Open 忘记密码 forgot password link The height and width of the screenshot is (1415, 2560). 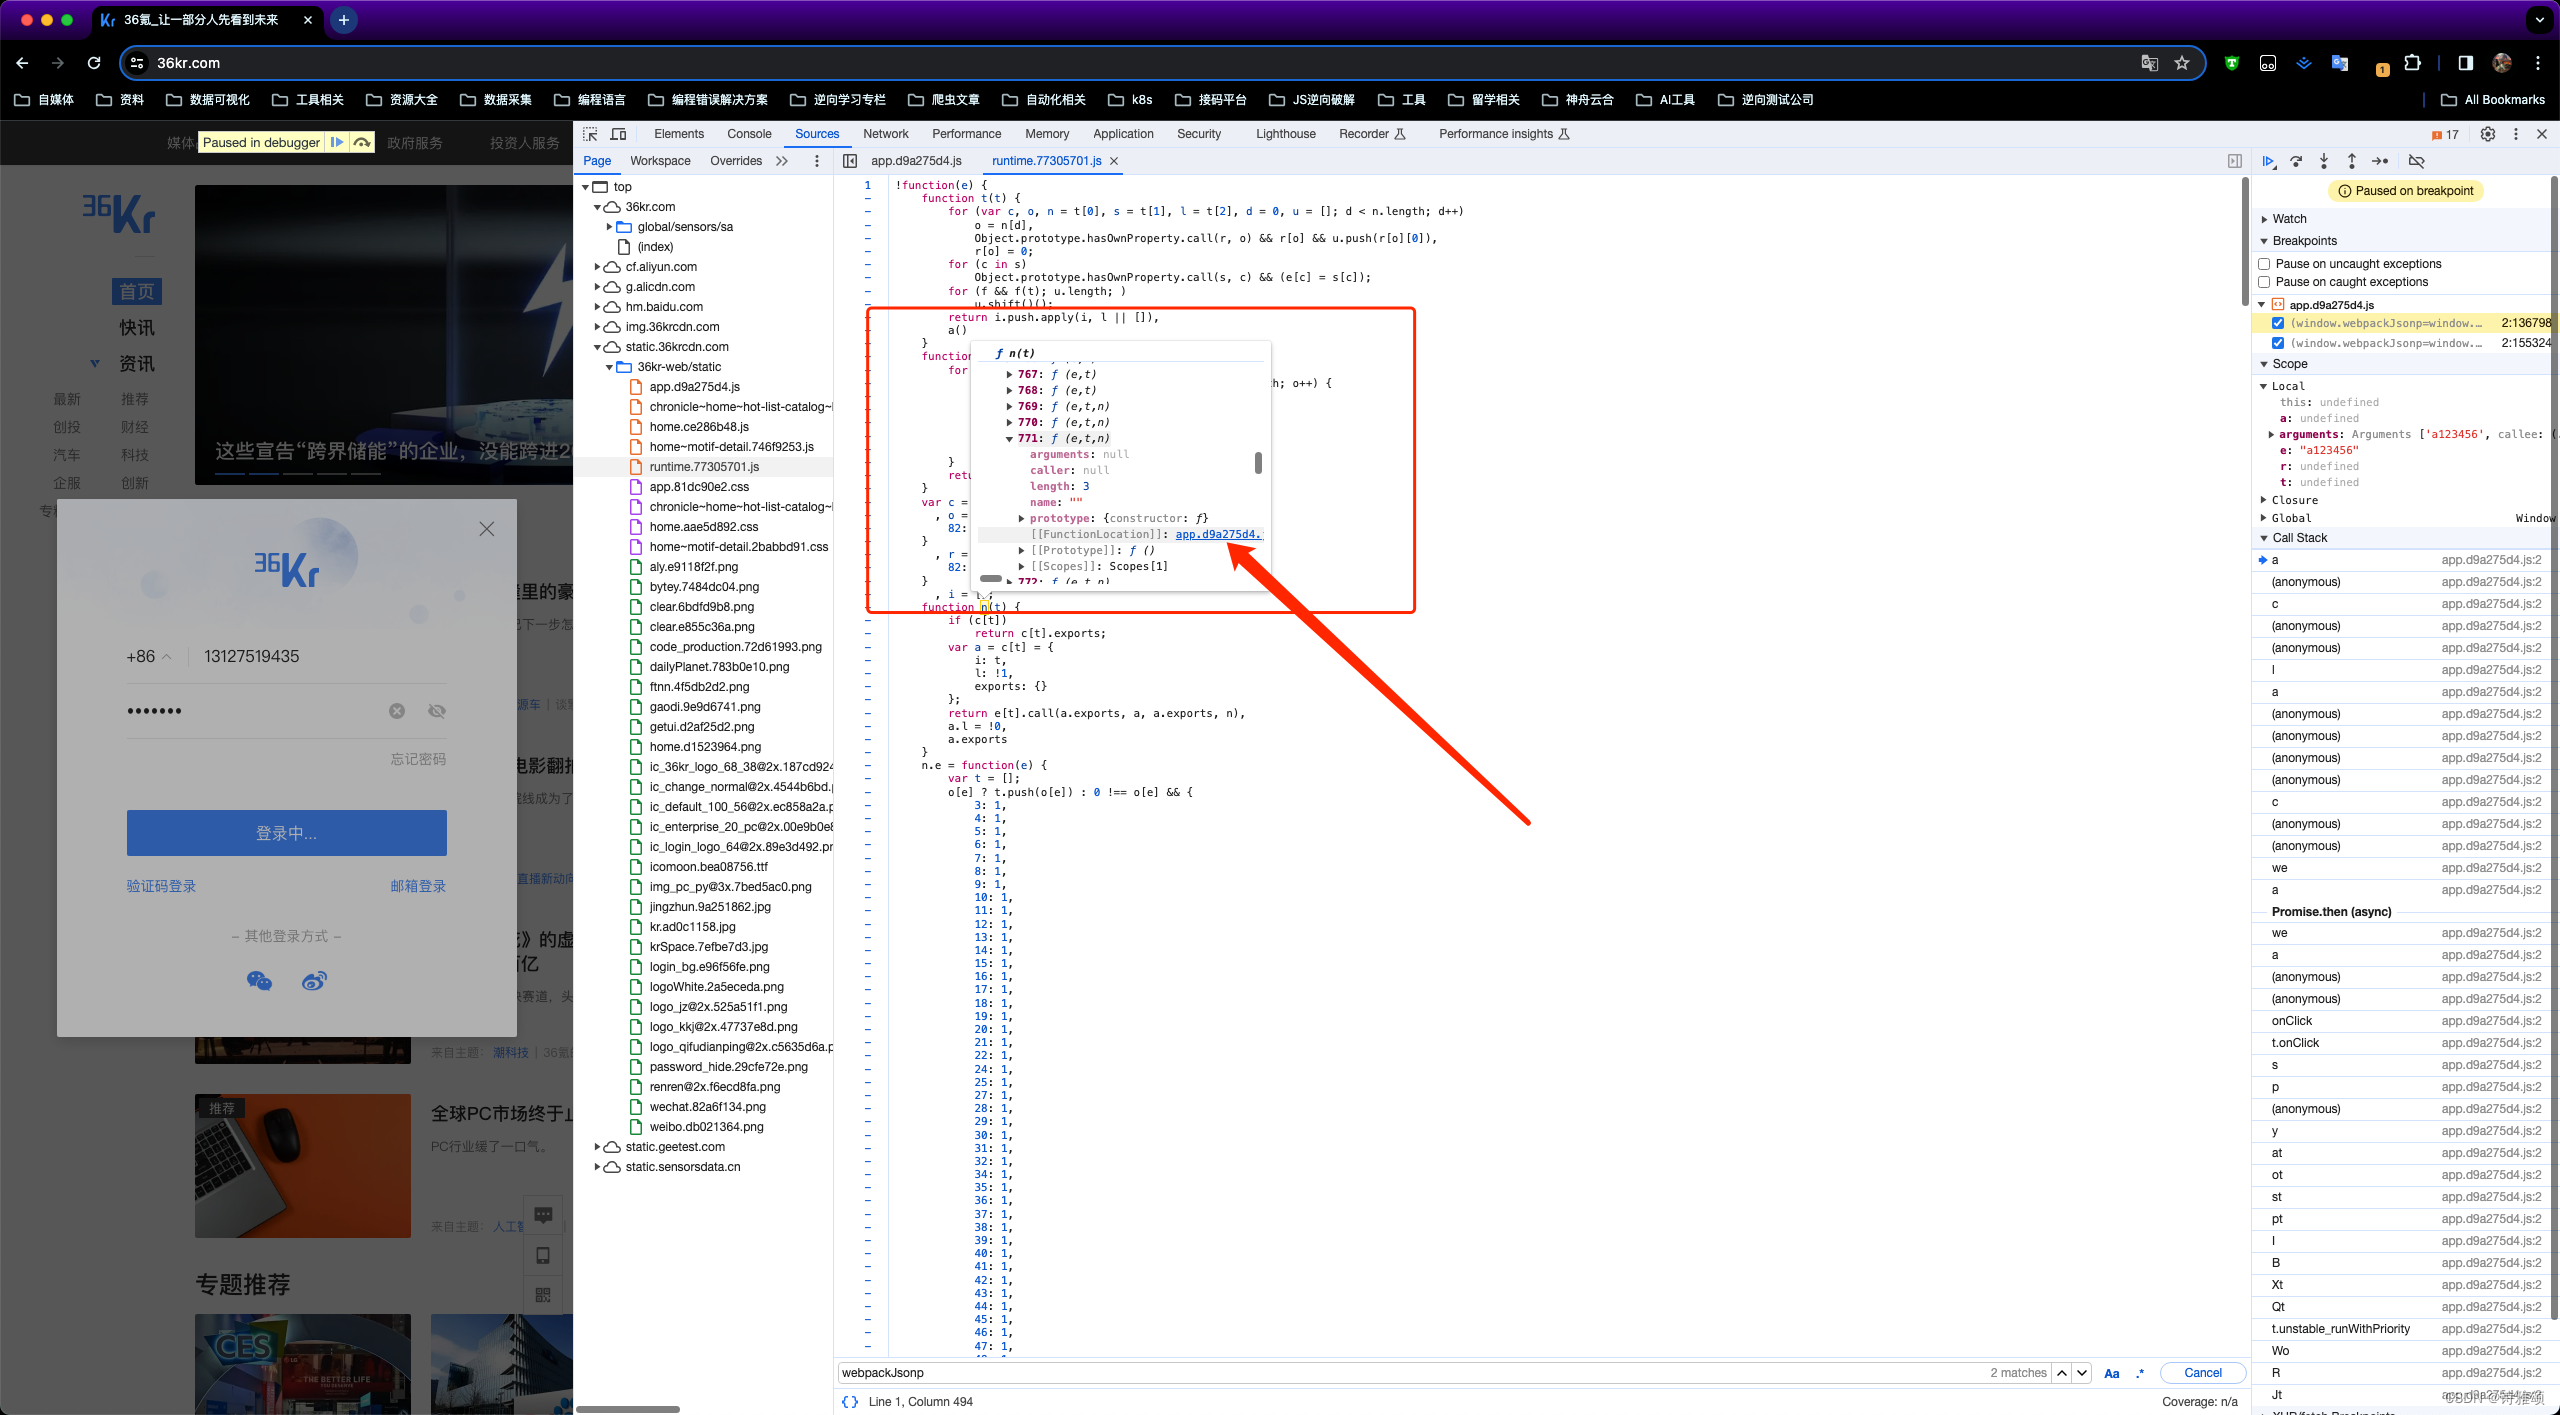pos(418,760)
